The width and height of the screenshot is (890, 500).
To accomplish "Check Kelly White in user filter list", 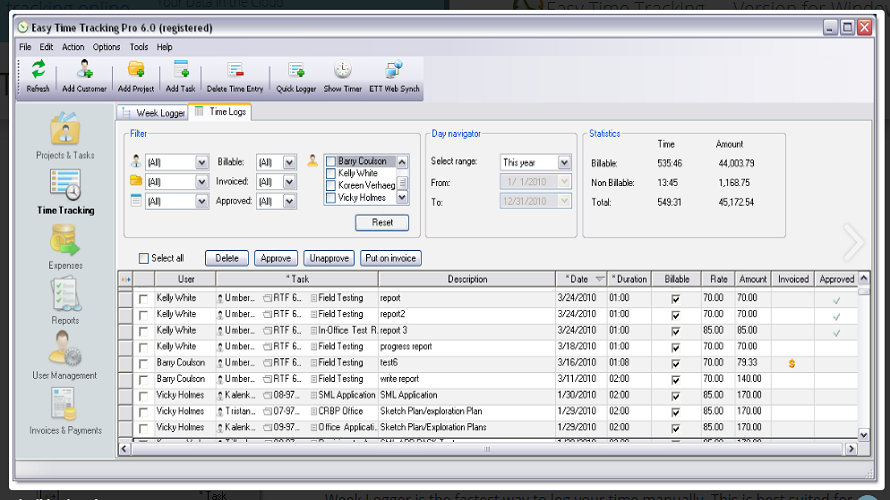I will point(331,174).
